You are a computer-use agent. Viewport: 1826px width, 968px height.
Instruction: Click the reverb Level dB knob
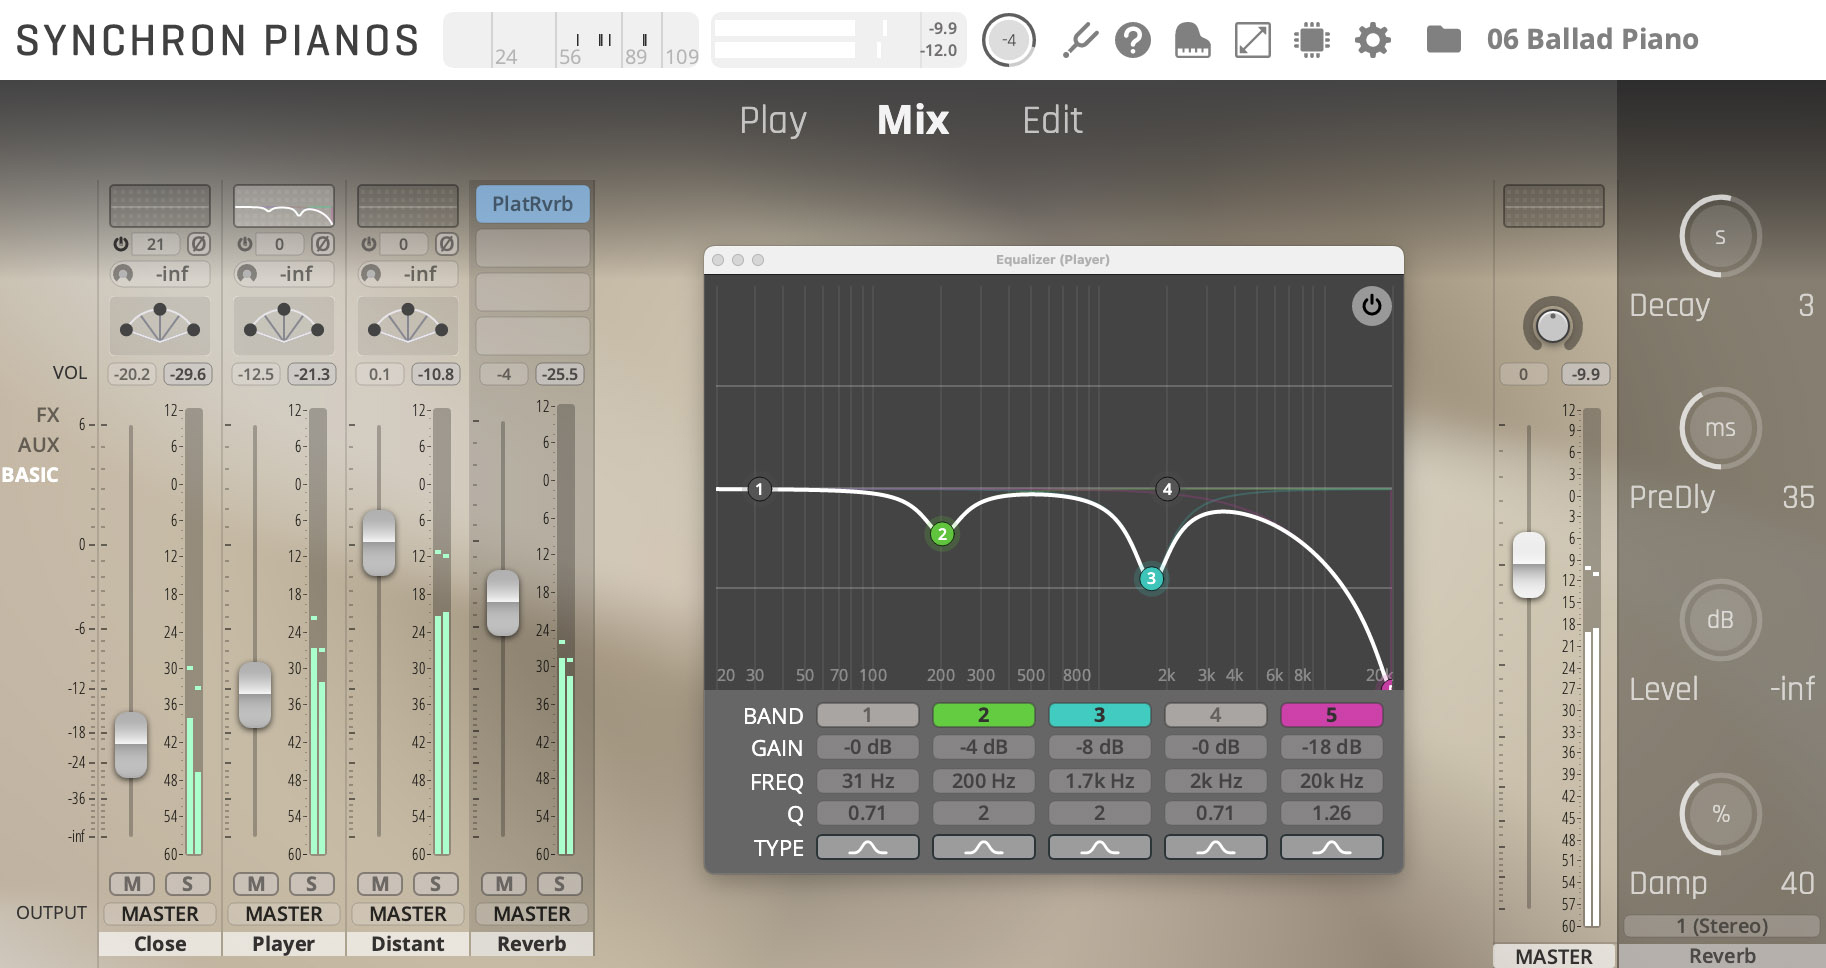(1720, 620)
